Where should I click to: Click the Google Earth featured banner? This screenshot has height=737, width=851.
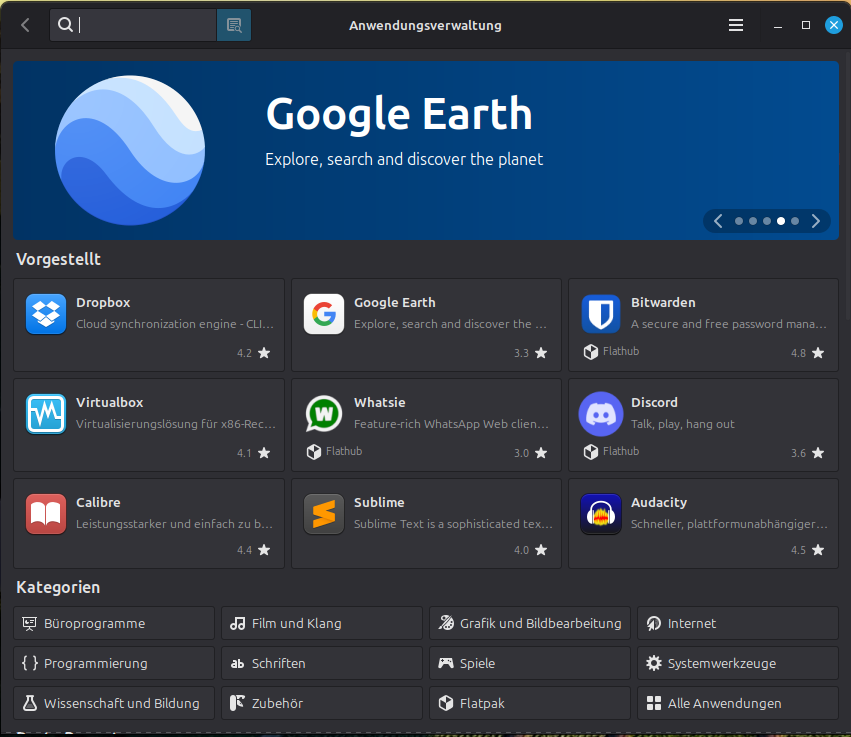coord(426,150)
